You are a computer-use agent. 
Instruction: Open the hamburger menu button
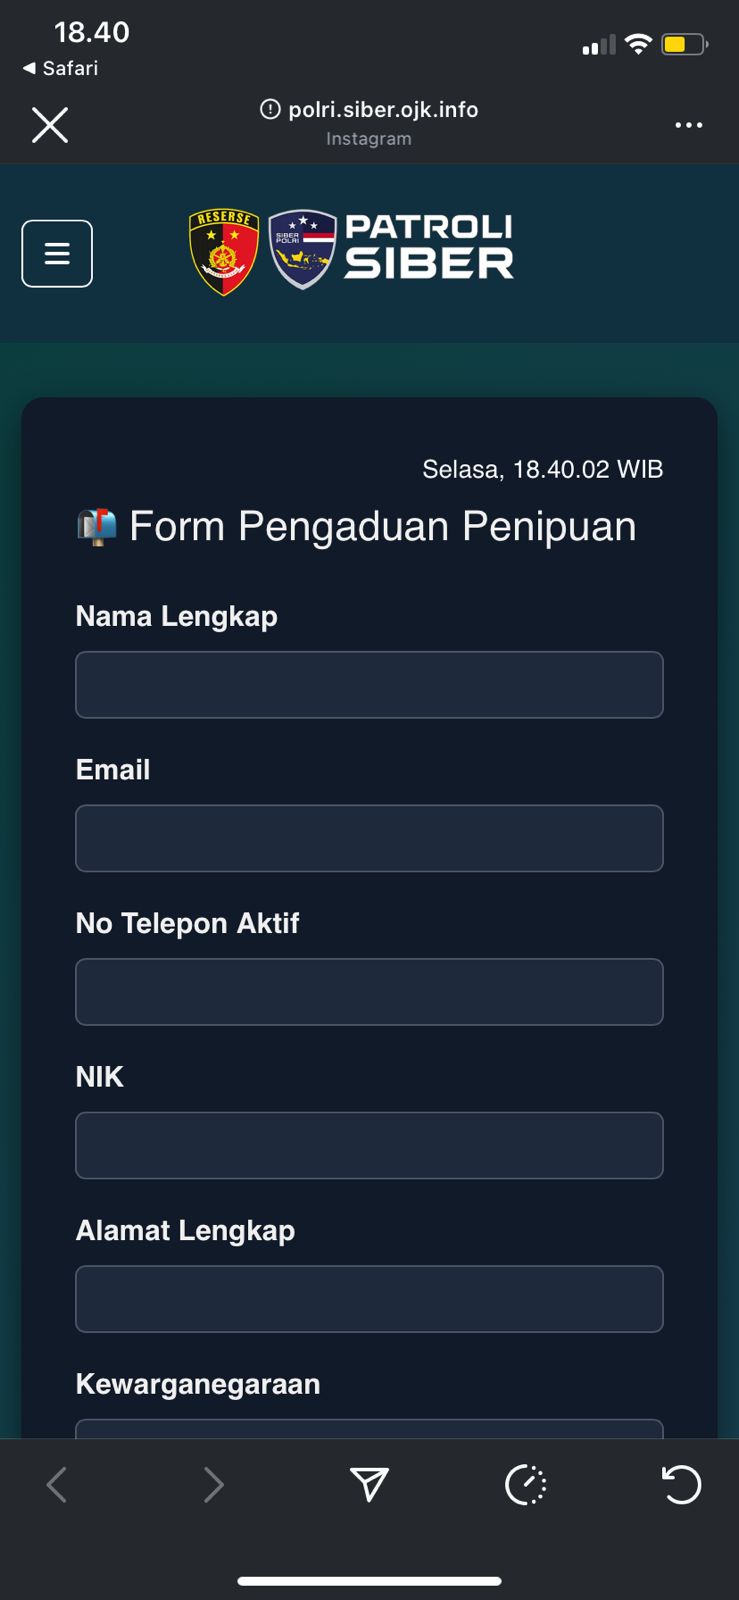tap(57, 254)
